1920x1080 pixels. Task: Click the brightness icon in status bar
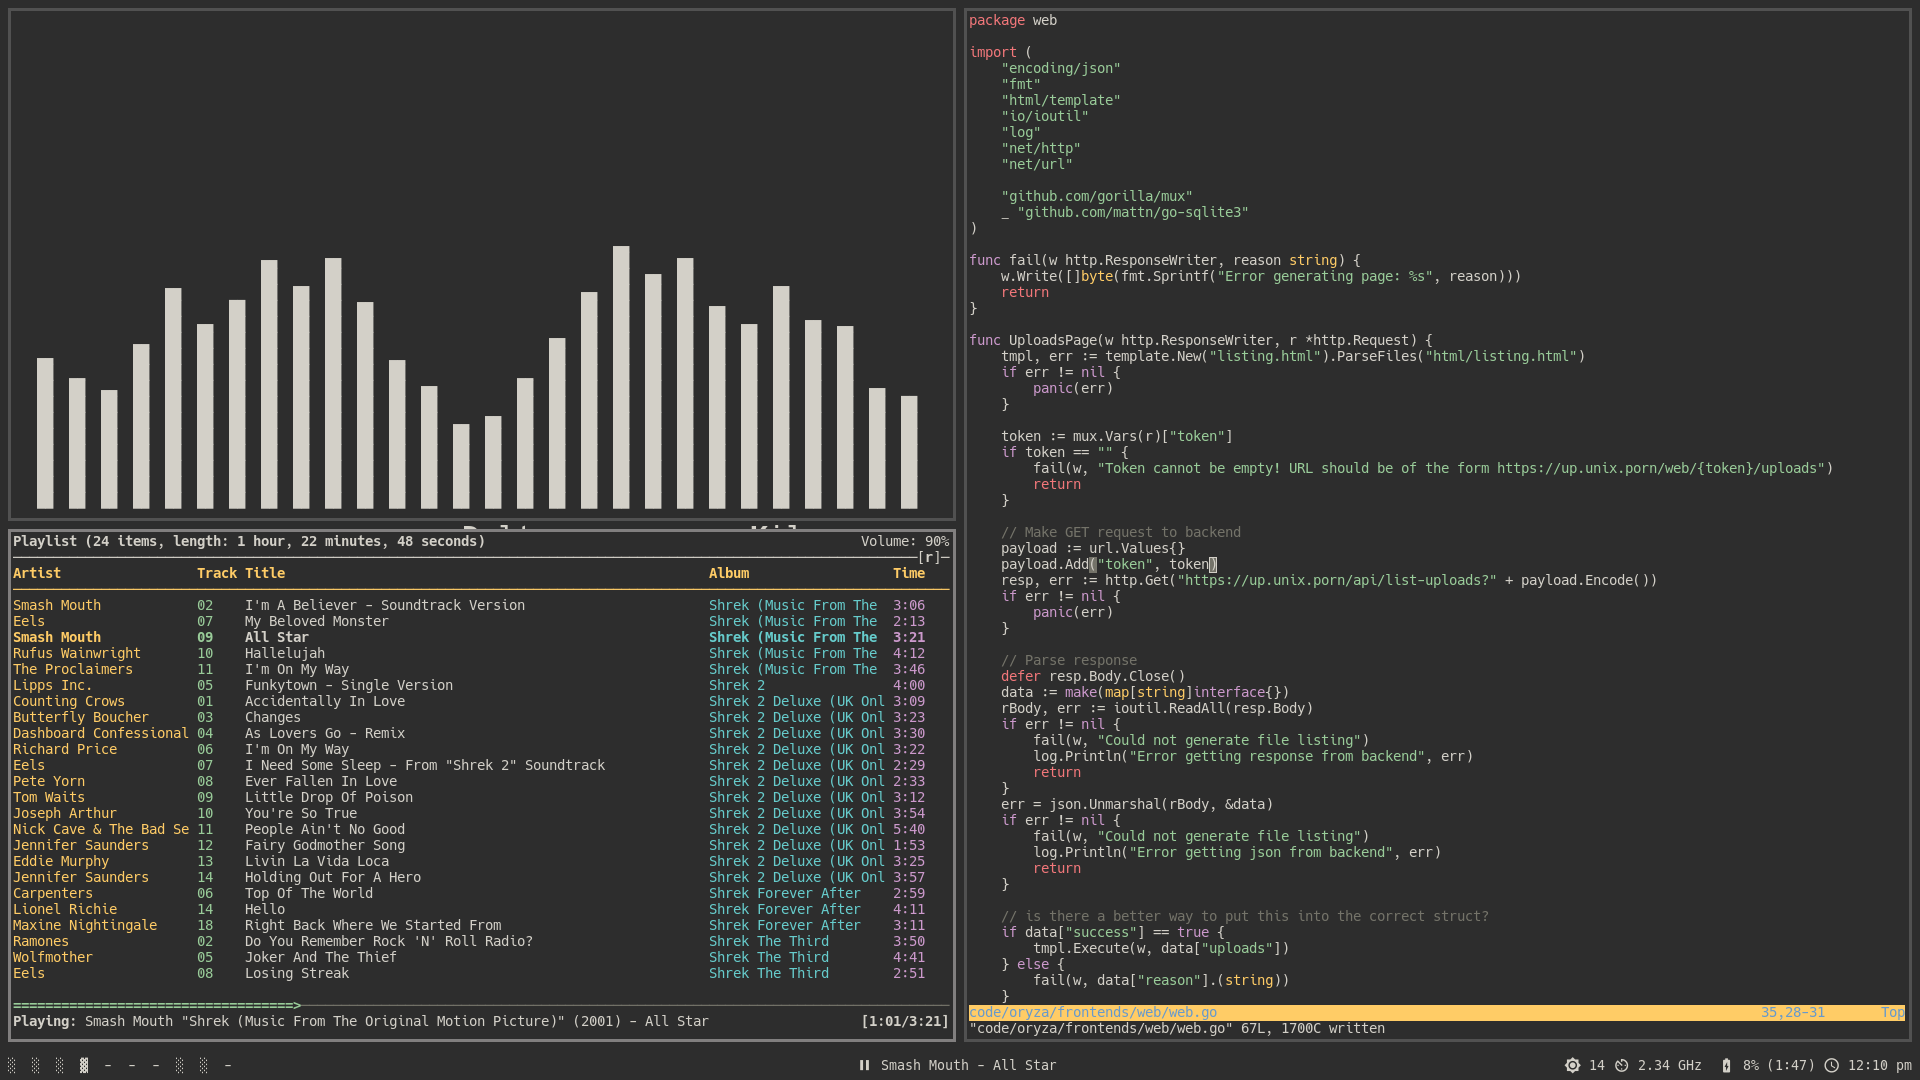(x=1572, y=1065)
